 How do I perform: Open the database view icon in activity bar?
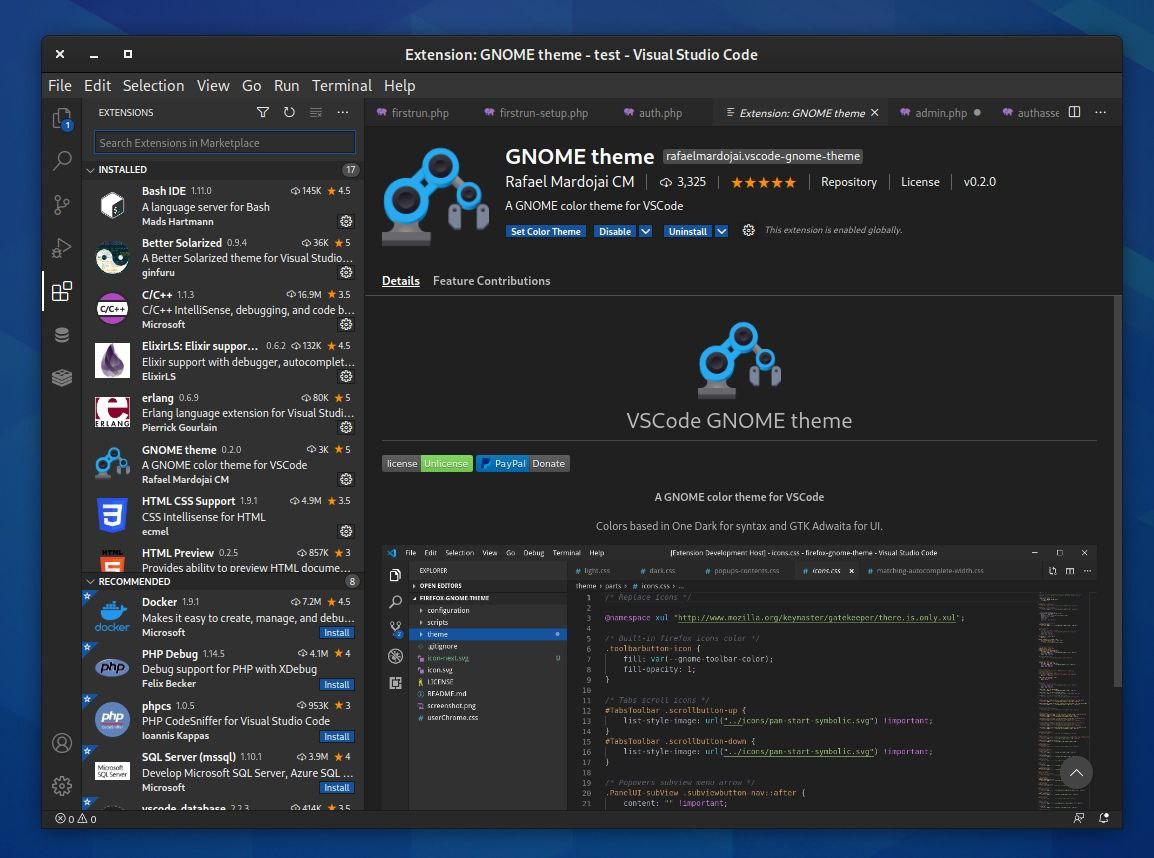pos(62,335)
